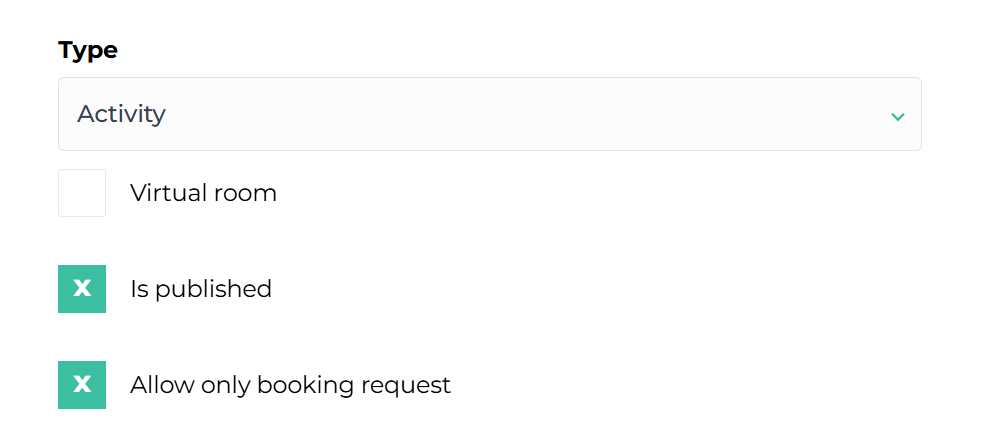Click the selected Activity value text
996x448 pixels.
[x=121, y=114]
